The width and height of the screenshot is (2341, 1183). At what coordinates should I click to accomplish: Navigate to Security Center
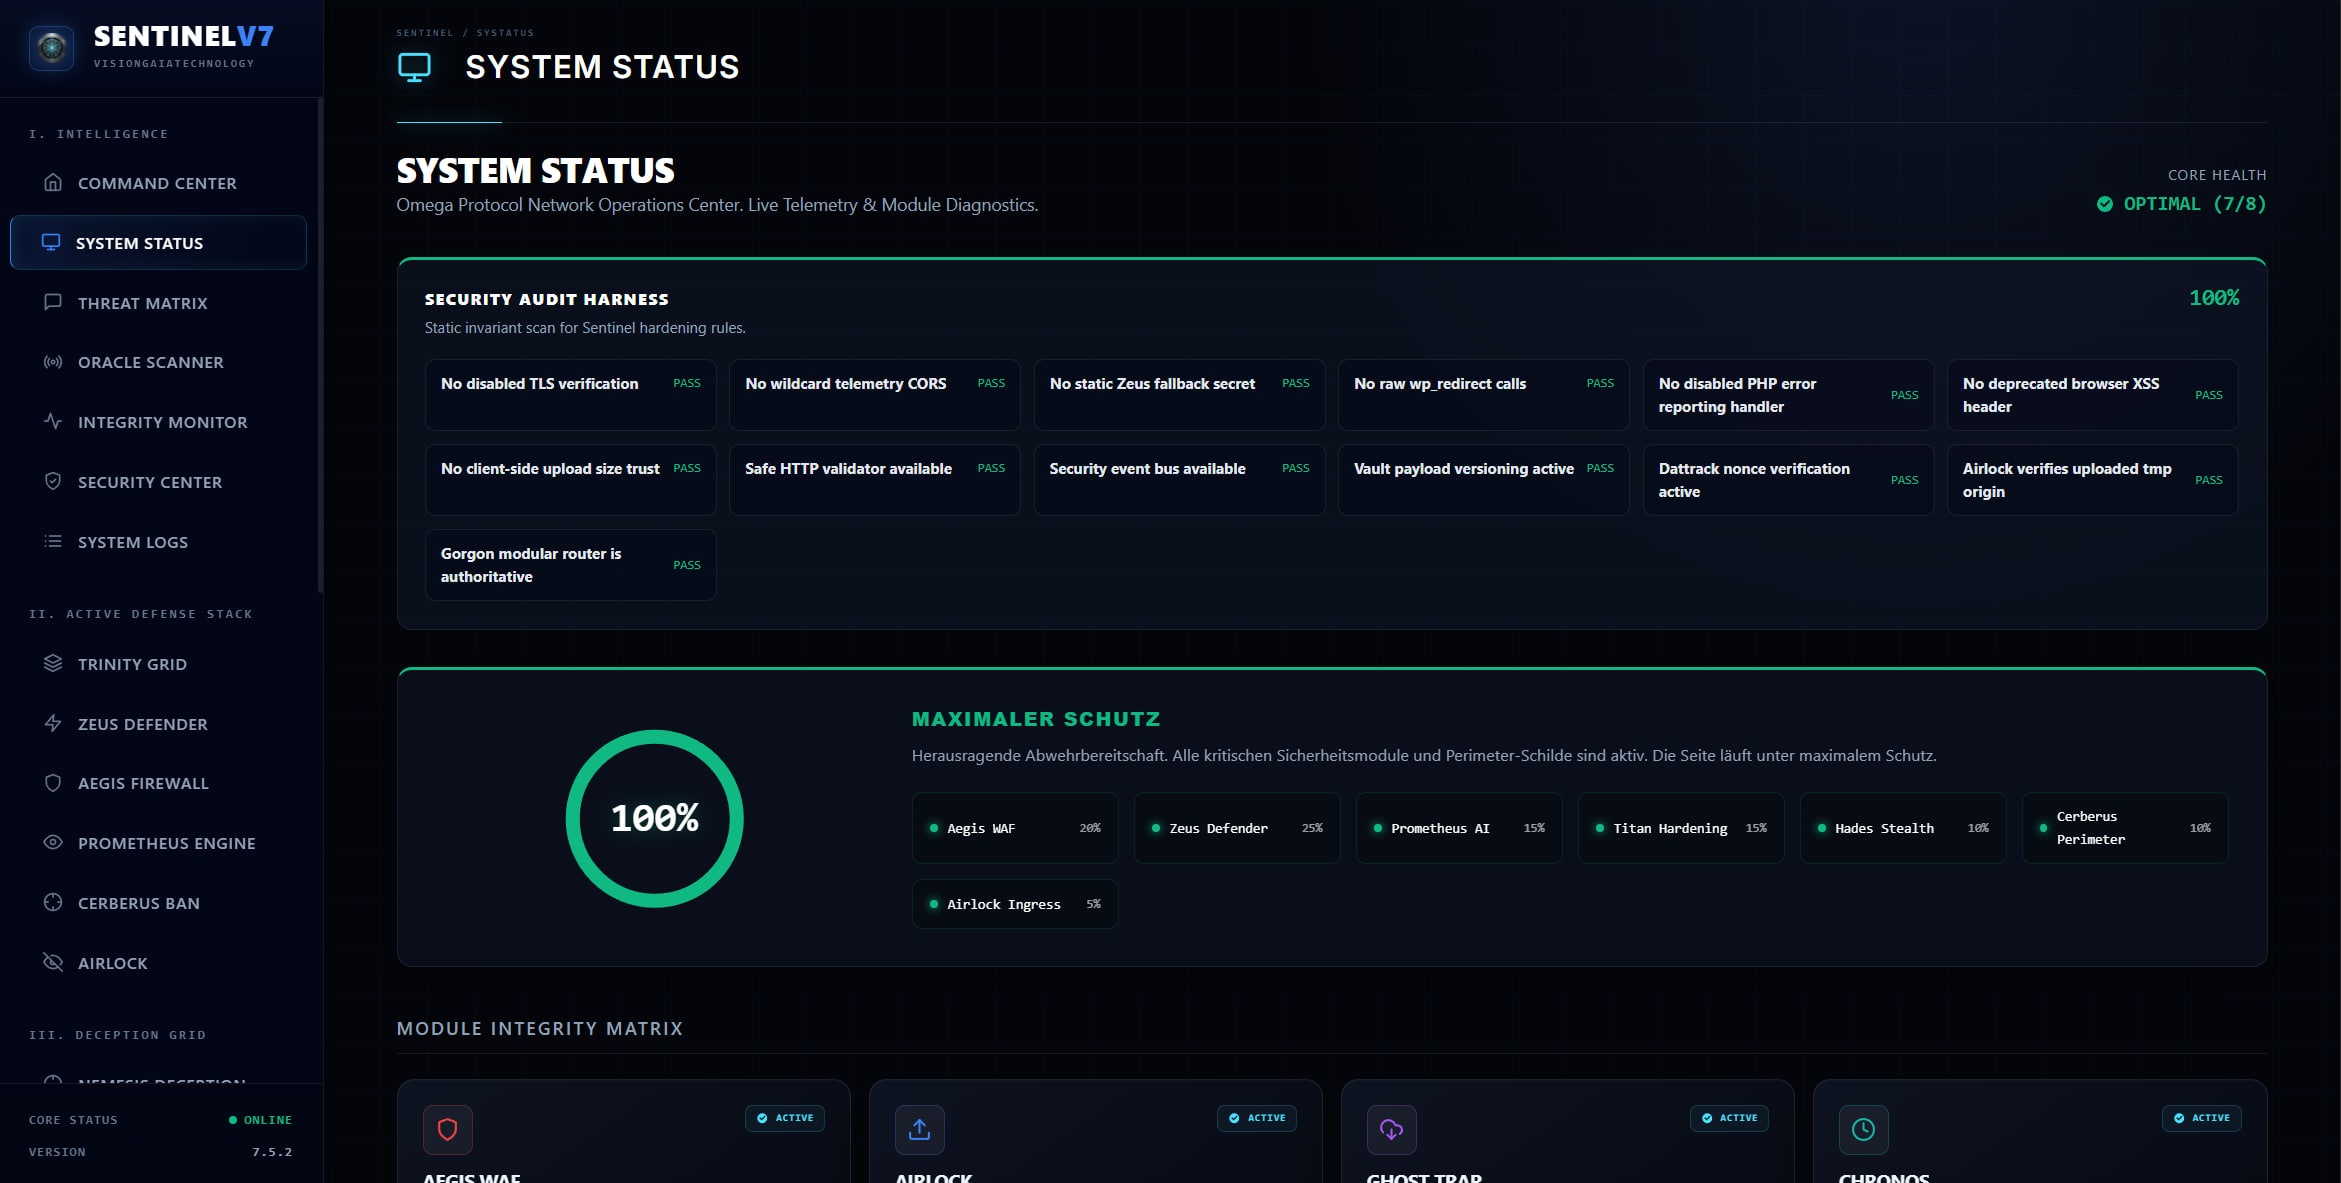pyautogui.click(x=158, y=482)
